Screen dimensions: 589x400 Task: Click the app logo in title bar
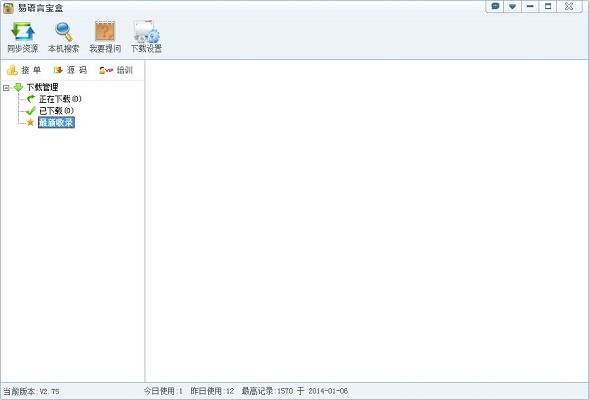tap(8, 8)
